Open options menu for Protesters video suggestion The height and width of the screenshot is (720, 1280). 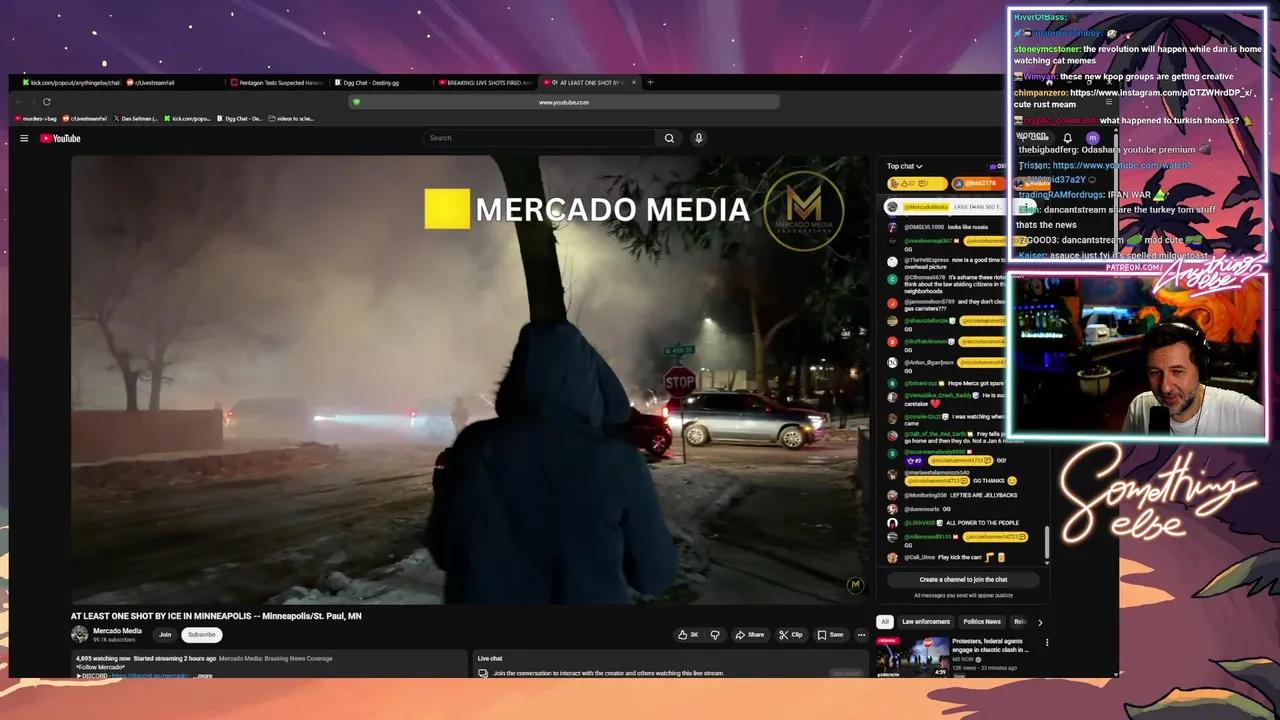pyautogui.click(x=1047, y=642)
